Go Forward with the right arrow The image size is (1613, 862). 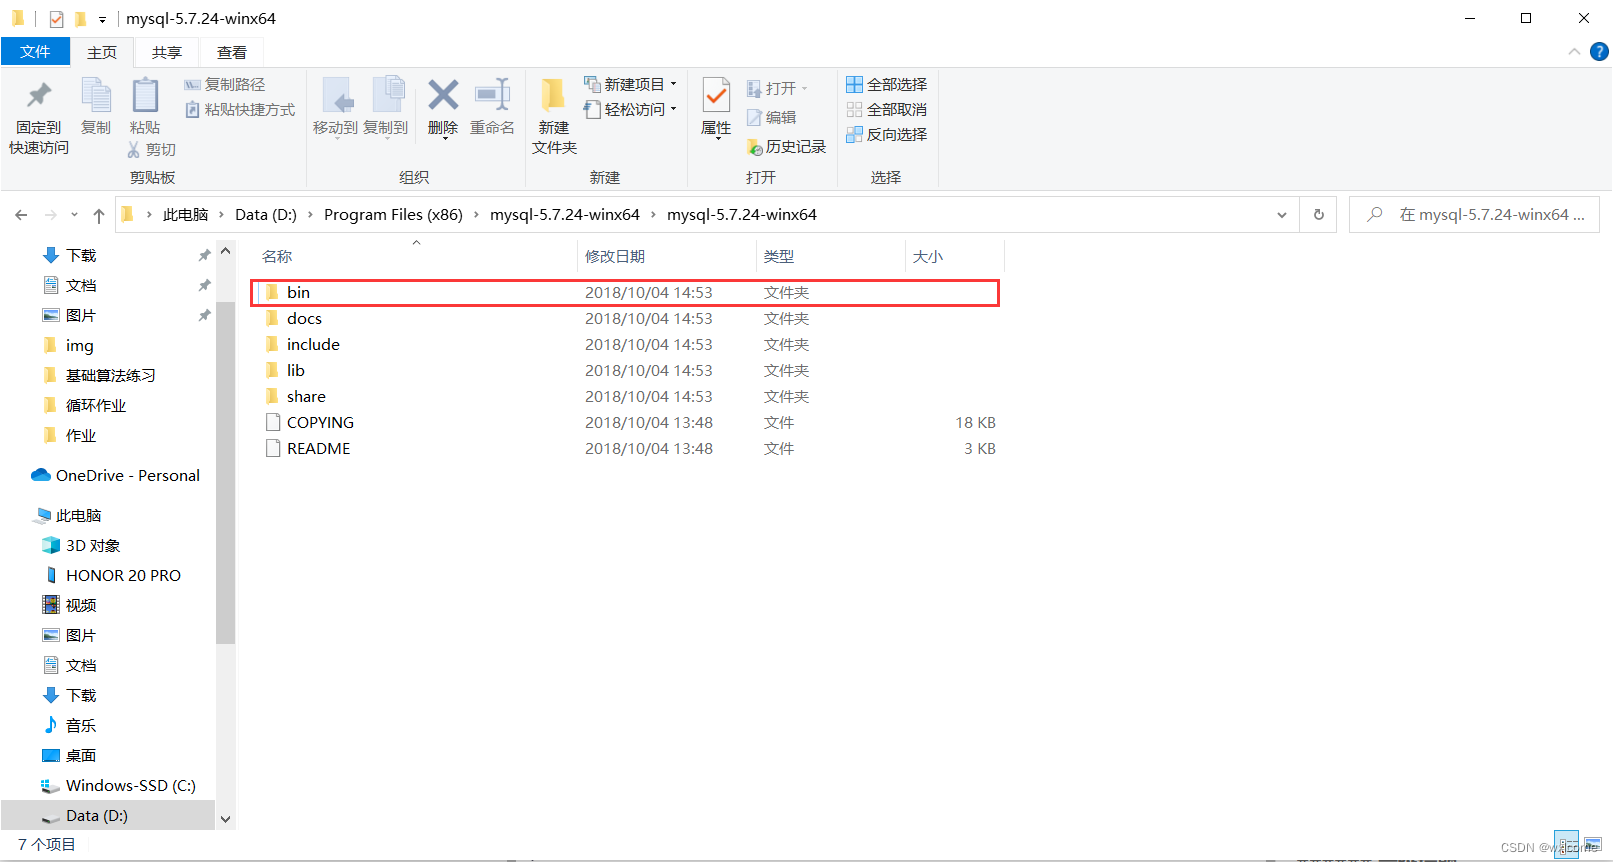[51, 215]
